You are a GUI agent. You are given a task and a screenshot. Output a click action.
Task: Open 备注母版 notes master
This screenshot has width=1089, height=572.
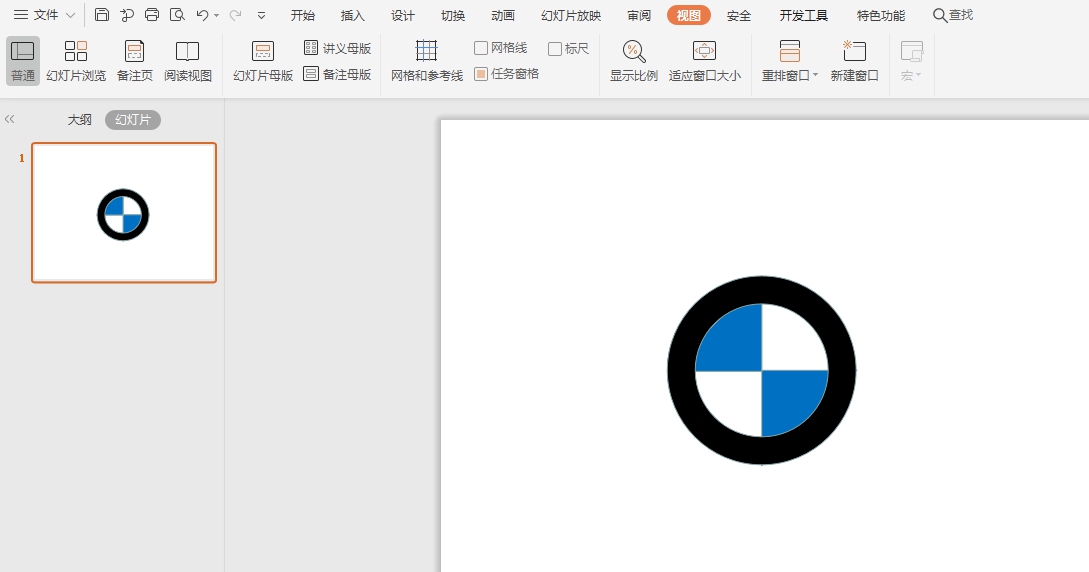[x=338, y=74]
